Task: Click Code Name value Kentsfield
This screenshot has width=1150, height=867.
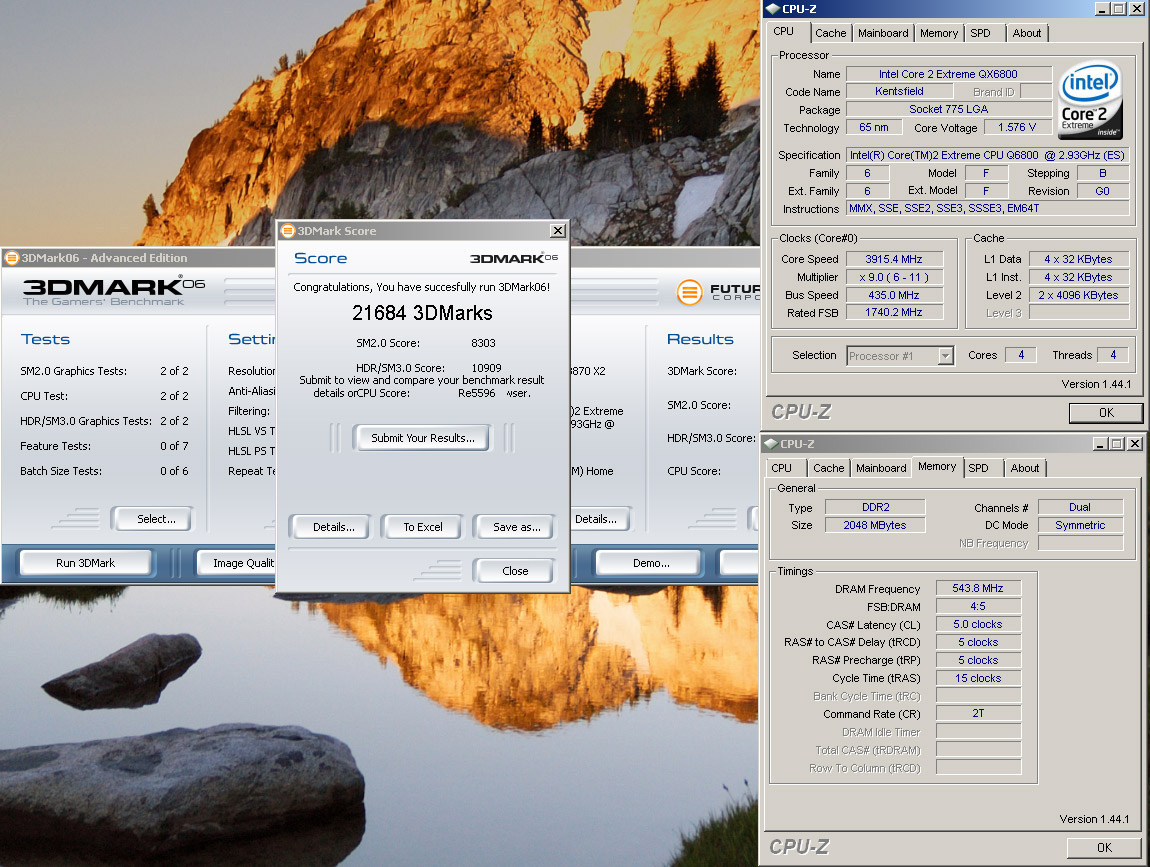Action: point(899,91)
